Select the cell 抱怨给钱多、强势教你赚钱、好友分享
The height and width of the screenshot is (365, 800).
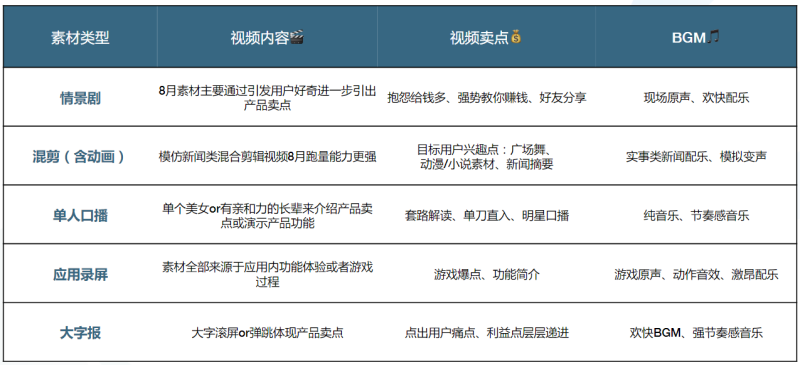coord(487,98)
